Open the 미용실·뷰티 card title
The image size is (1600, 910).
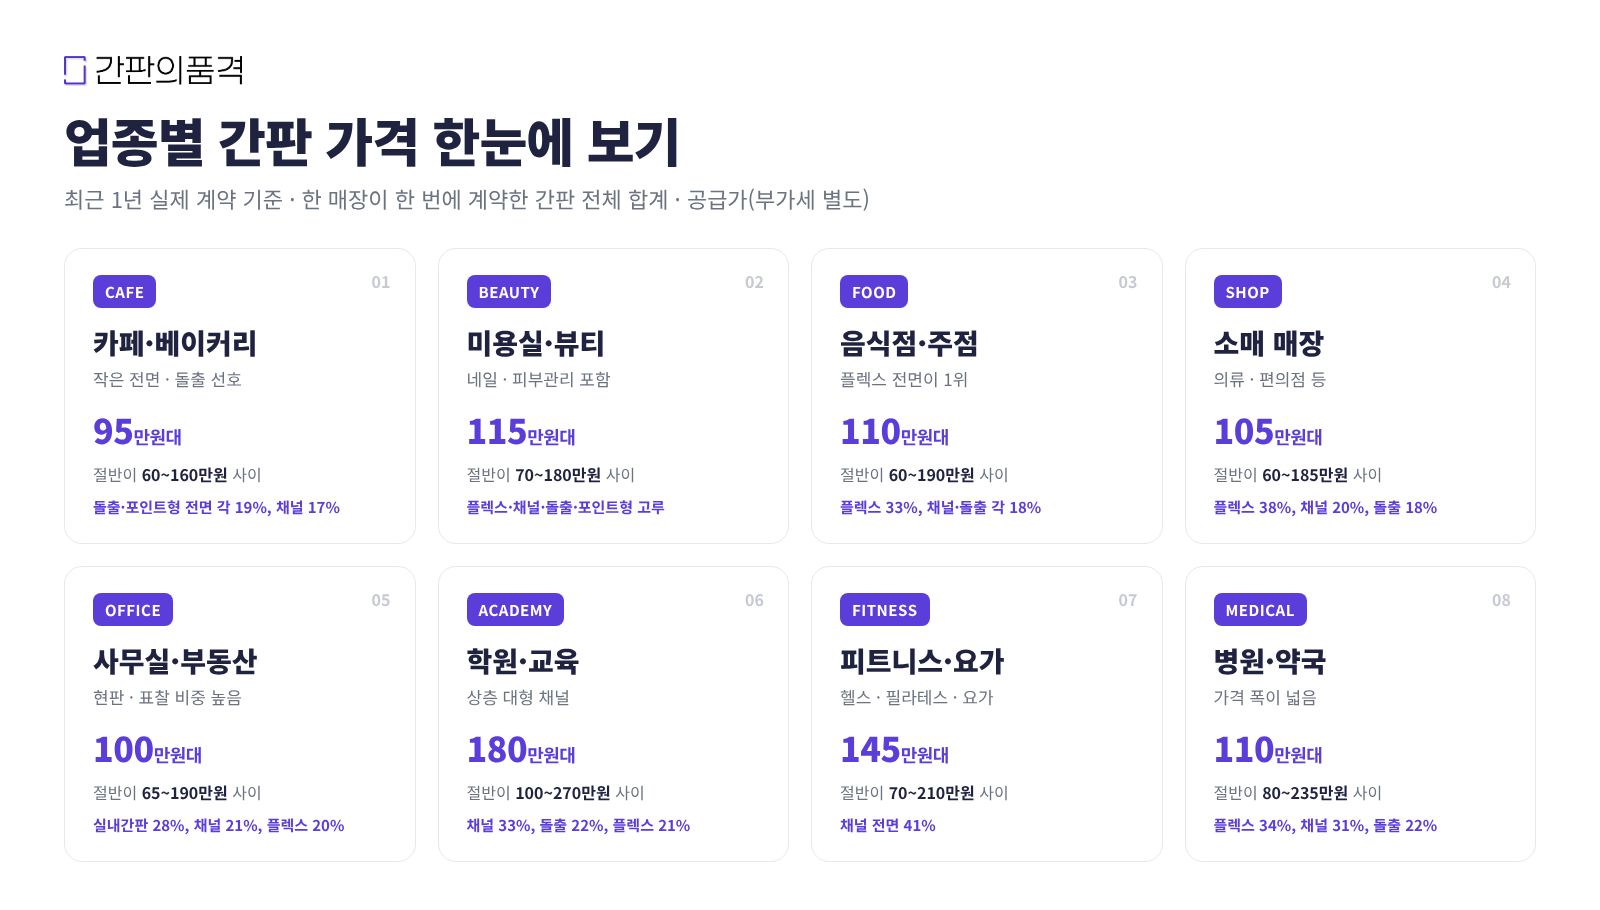pos(536,343)
